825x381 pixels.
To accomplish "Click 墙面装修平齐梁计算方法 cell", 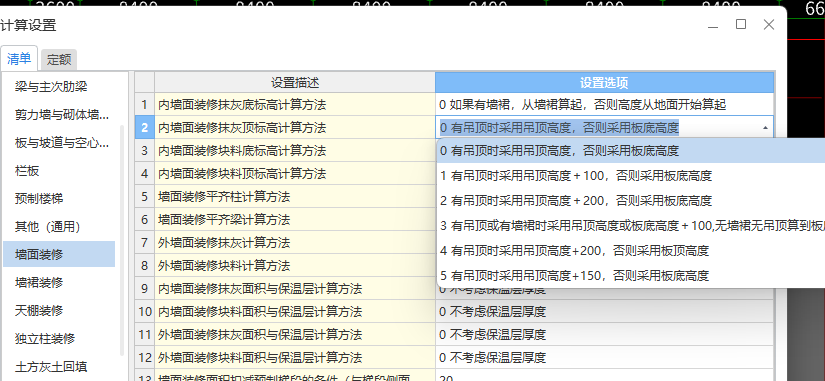I will click(295, 219).
